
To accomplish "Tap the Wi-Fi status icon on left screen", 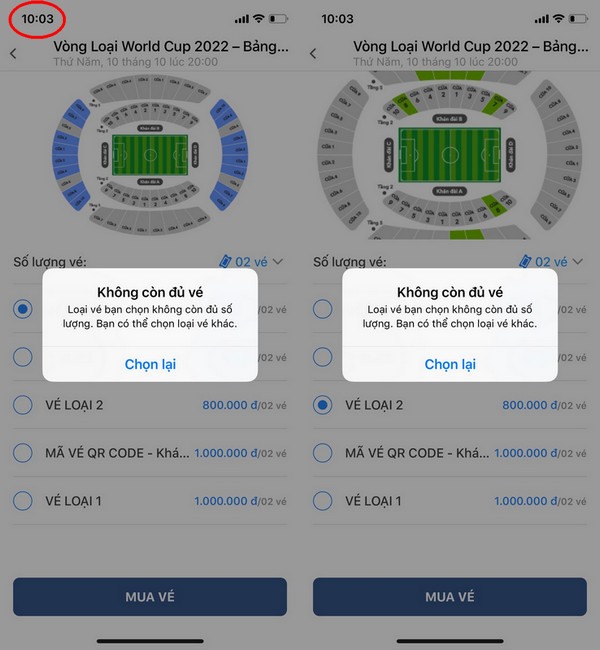I will (x=259, y=19).
